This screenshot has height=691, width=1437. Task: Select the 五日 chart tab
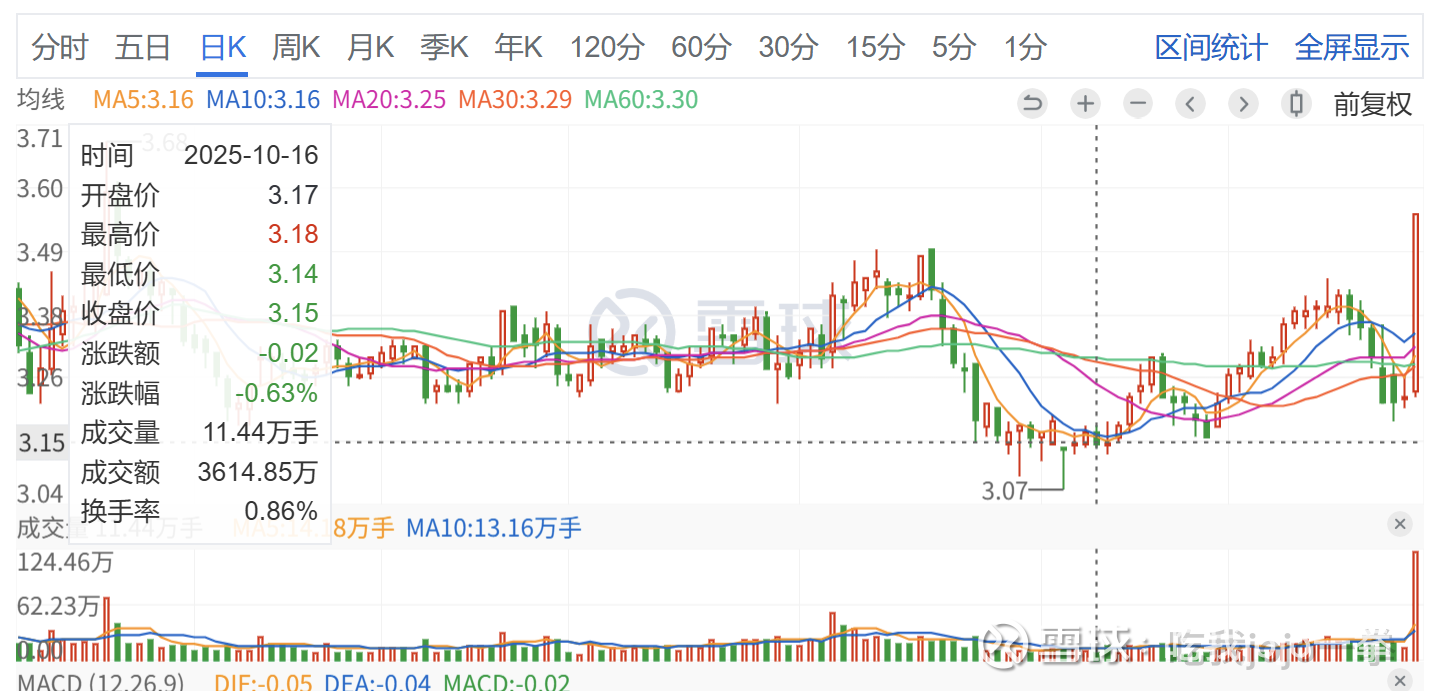tap(143, 47)
